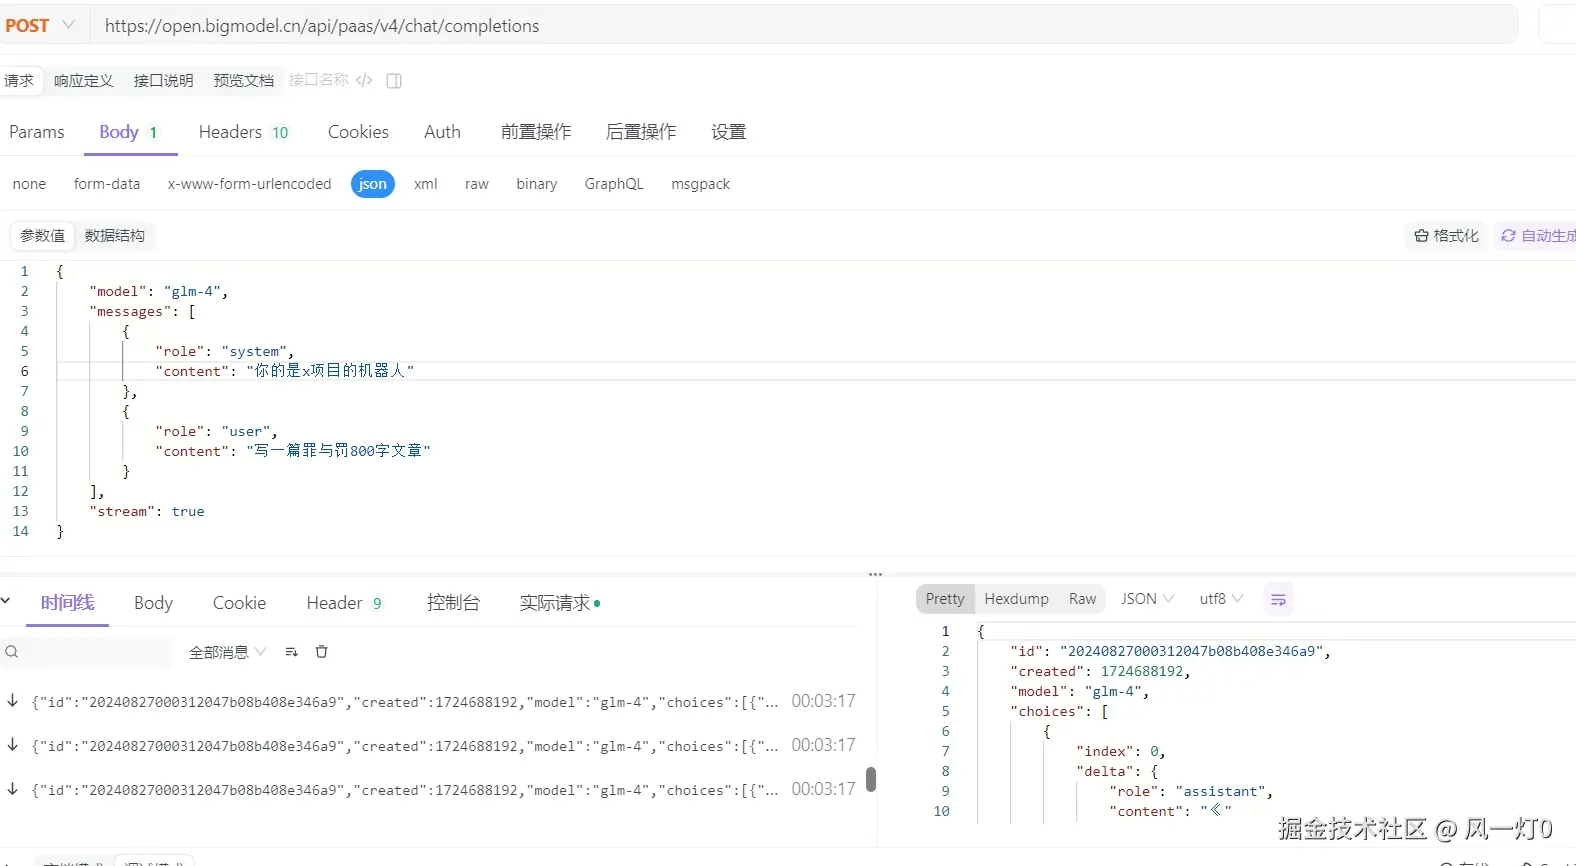The width and height of the screenshot is (1576, 866).
Task: Select the msgpack body type
Action: pos(700,184)
